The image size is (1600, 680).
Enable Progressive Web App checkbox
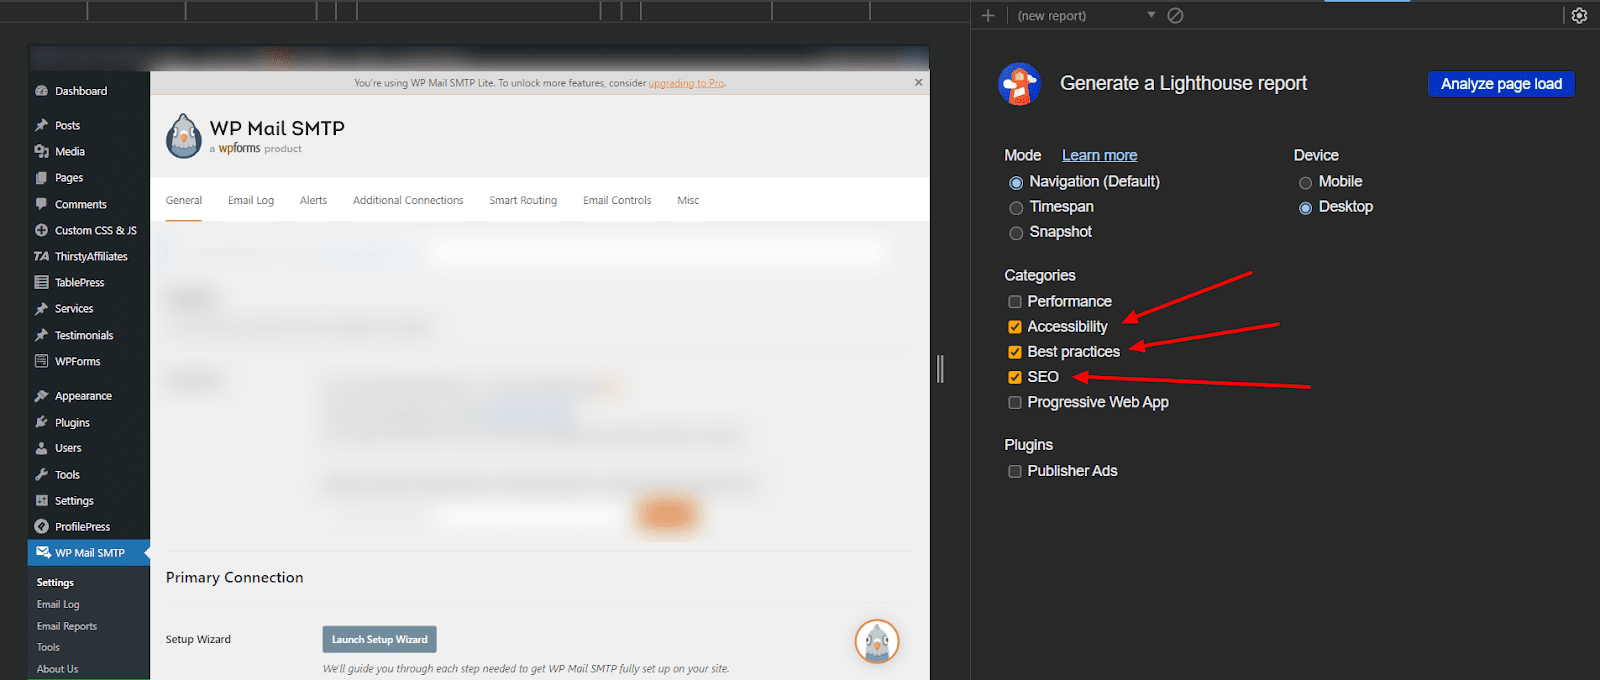pos(1015,402)
